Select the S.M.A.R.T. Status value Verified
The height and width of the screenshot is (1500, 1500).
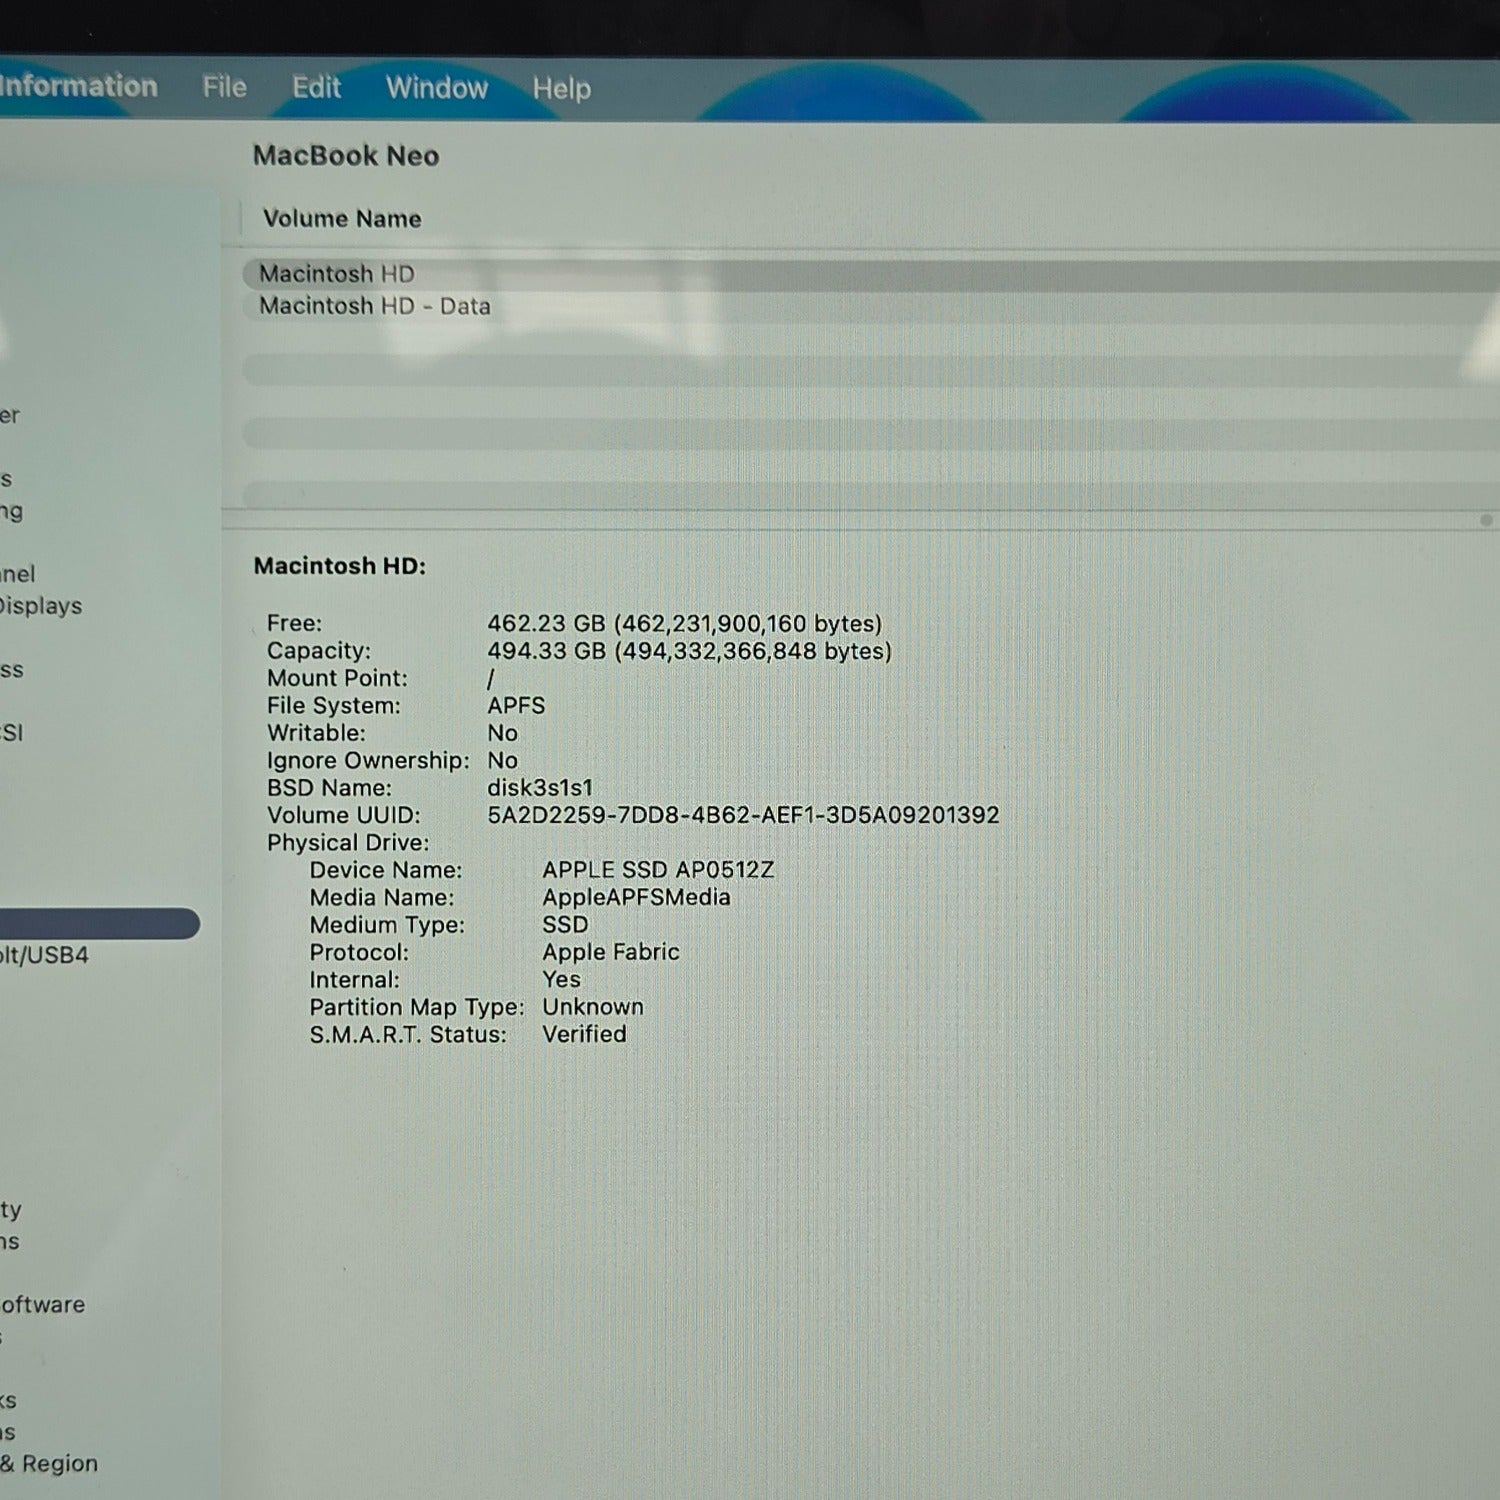584,1034
